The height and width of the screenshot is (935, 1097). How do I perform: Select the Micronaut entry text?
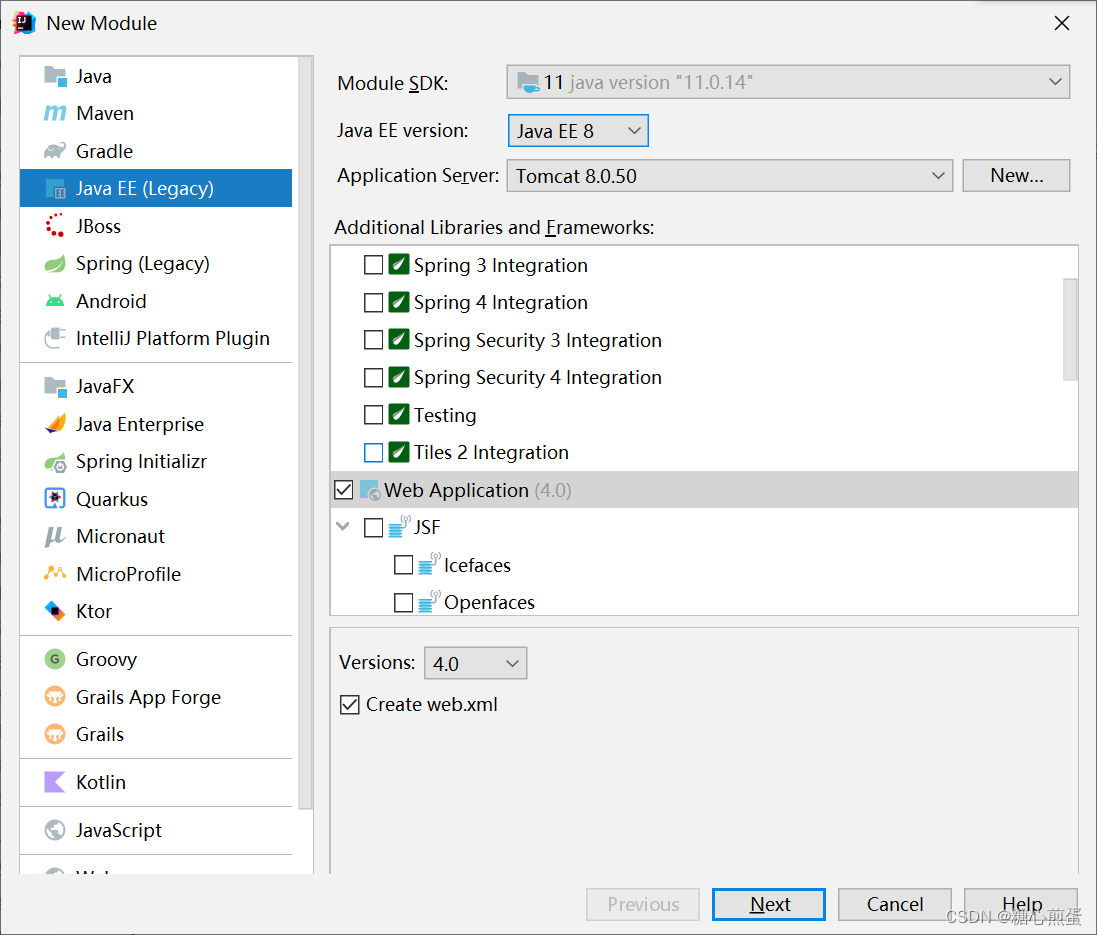(120, 536)
